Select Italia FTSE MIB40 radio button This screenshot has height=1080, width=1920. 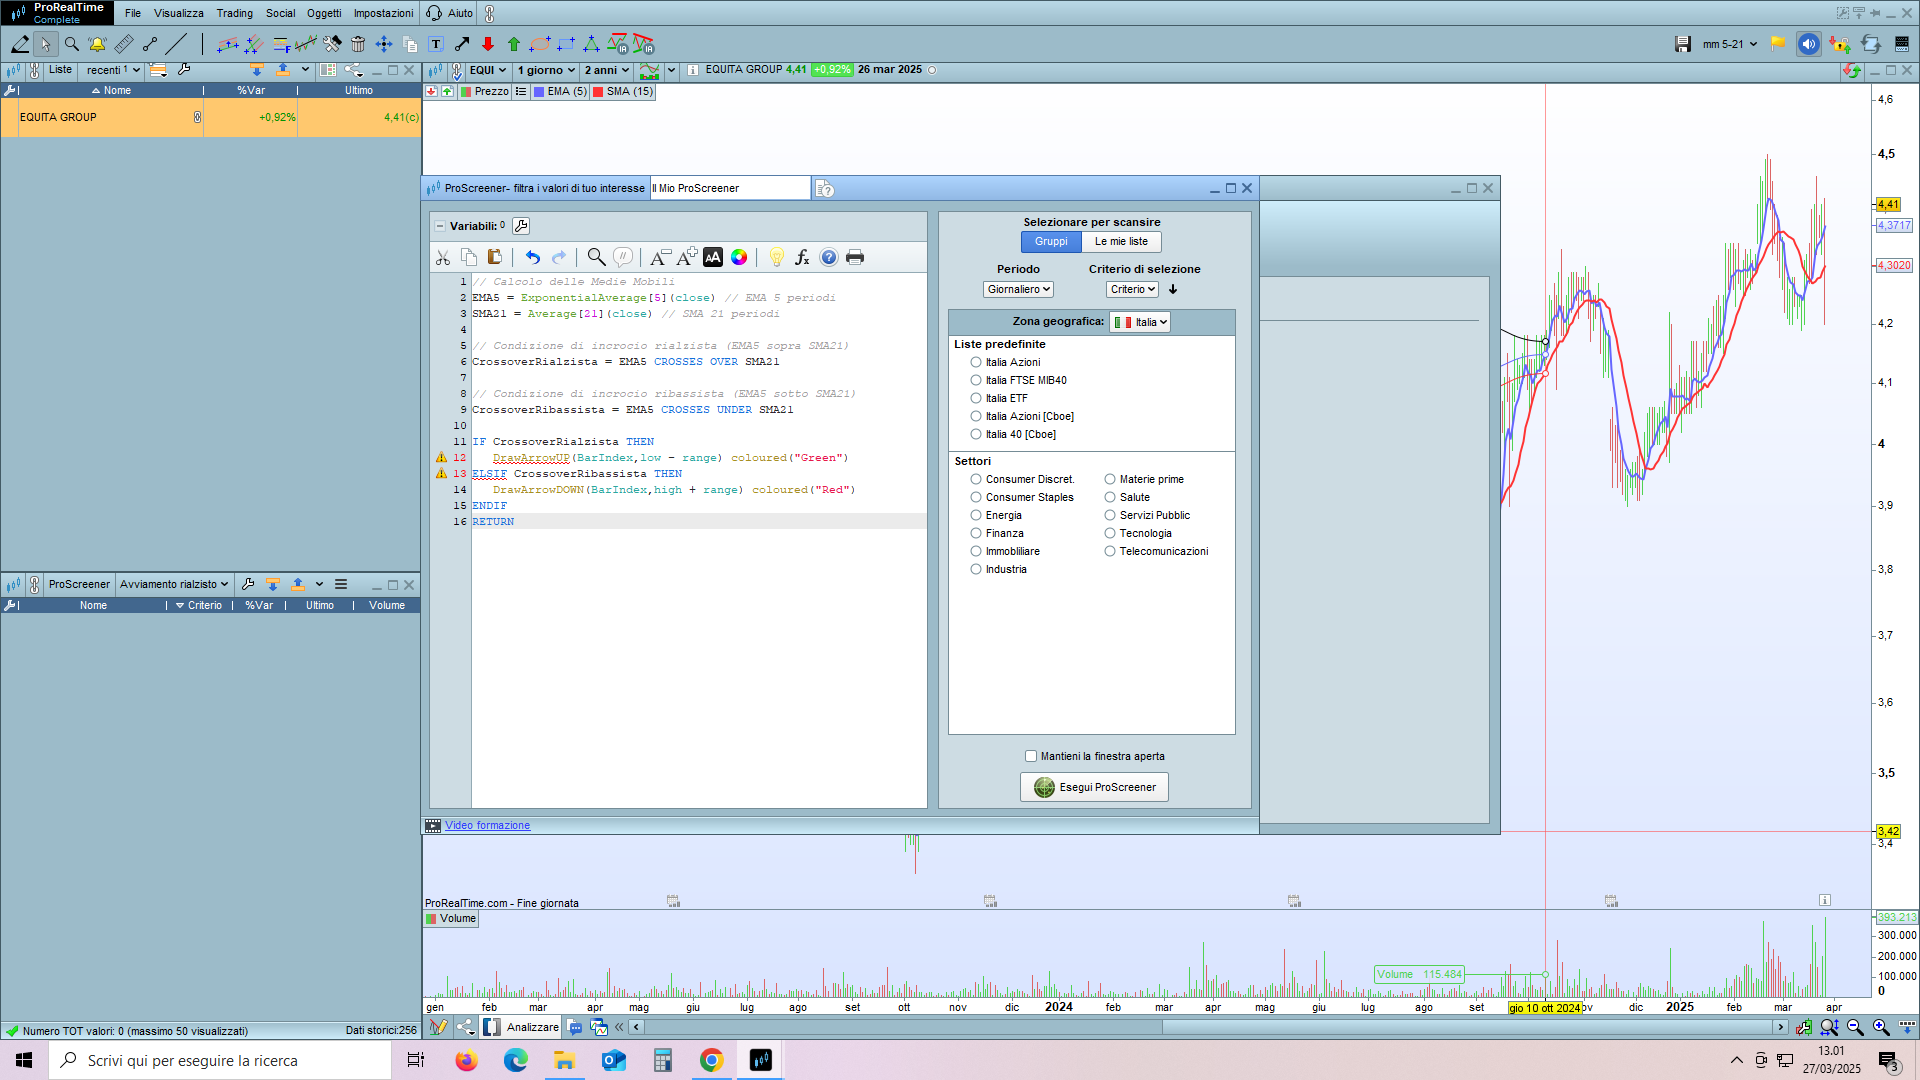pos(976,380)
